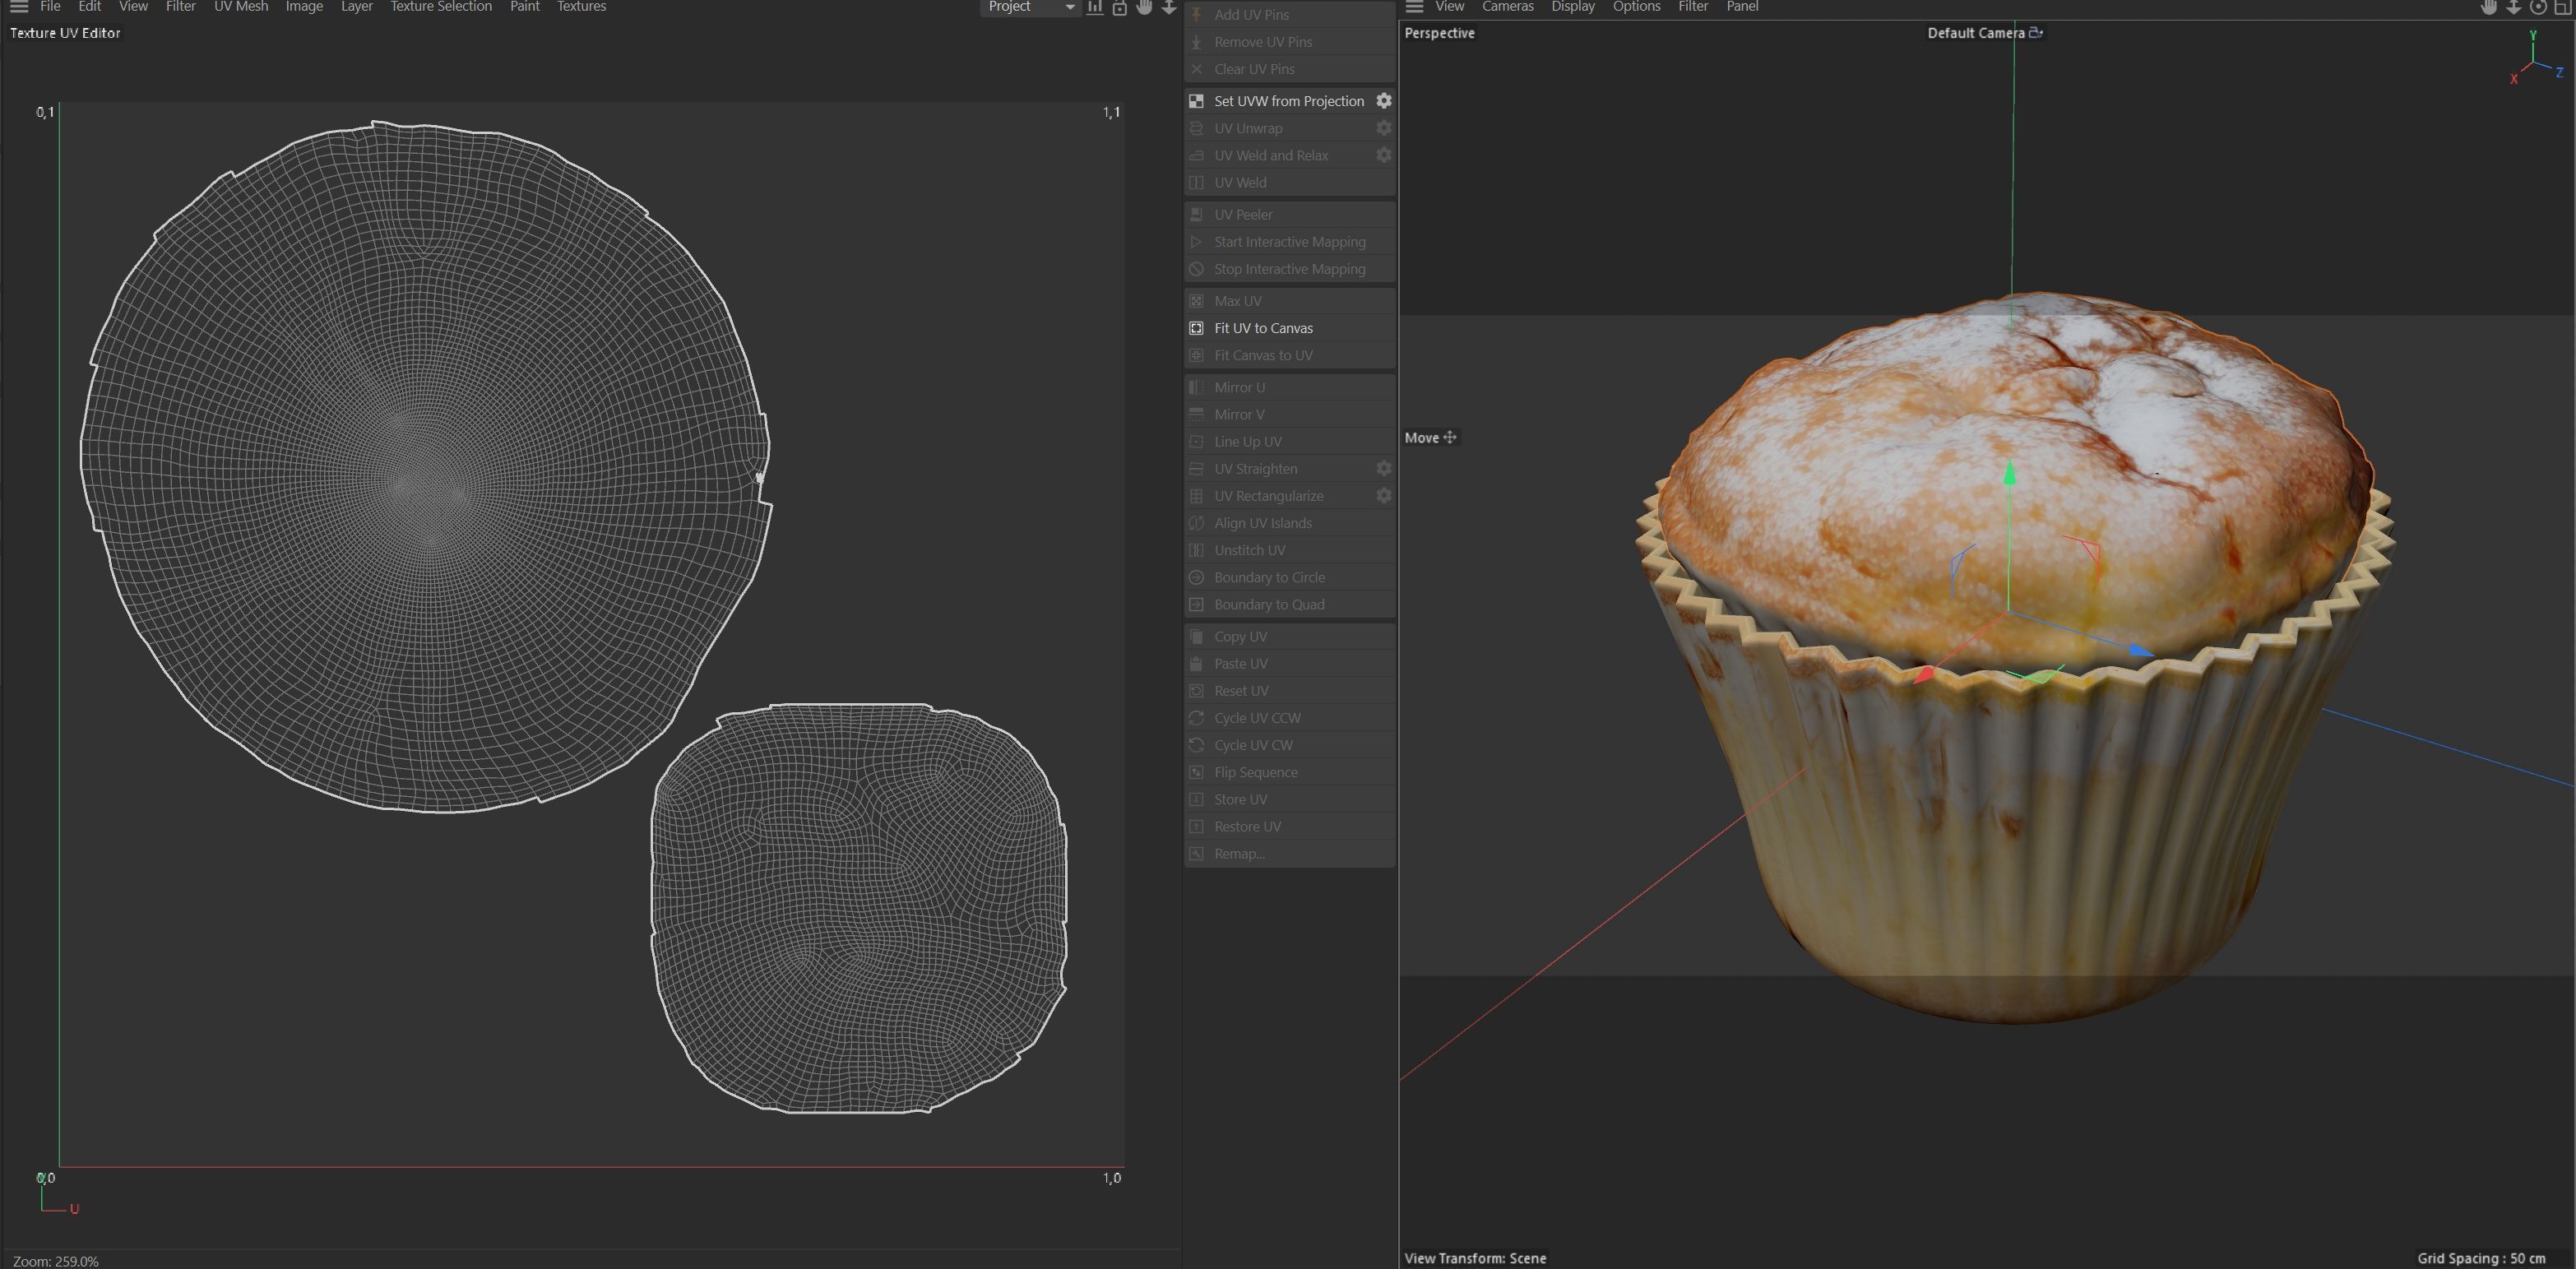Viewport: 2576px width, 1269px height.
Task: Click the camera icon next to Default Camera
Action: tap(2035, 32)
